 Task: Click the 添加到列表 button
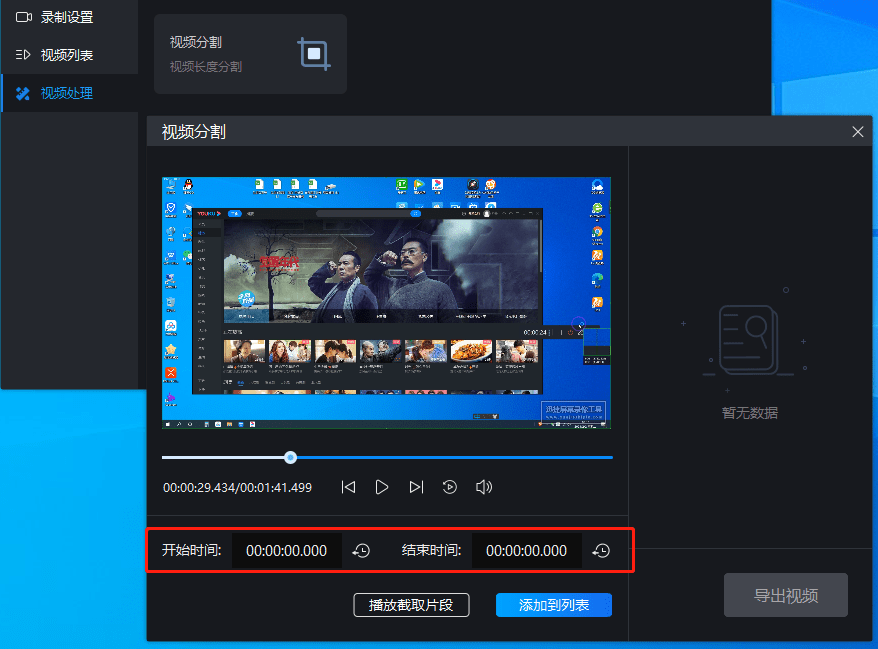(x=554, y=605)
